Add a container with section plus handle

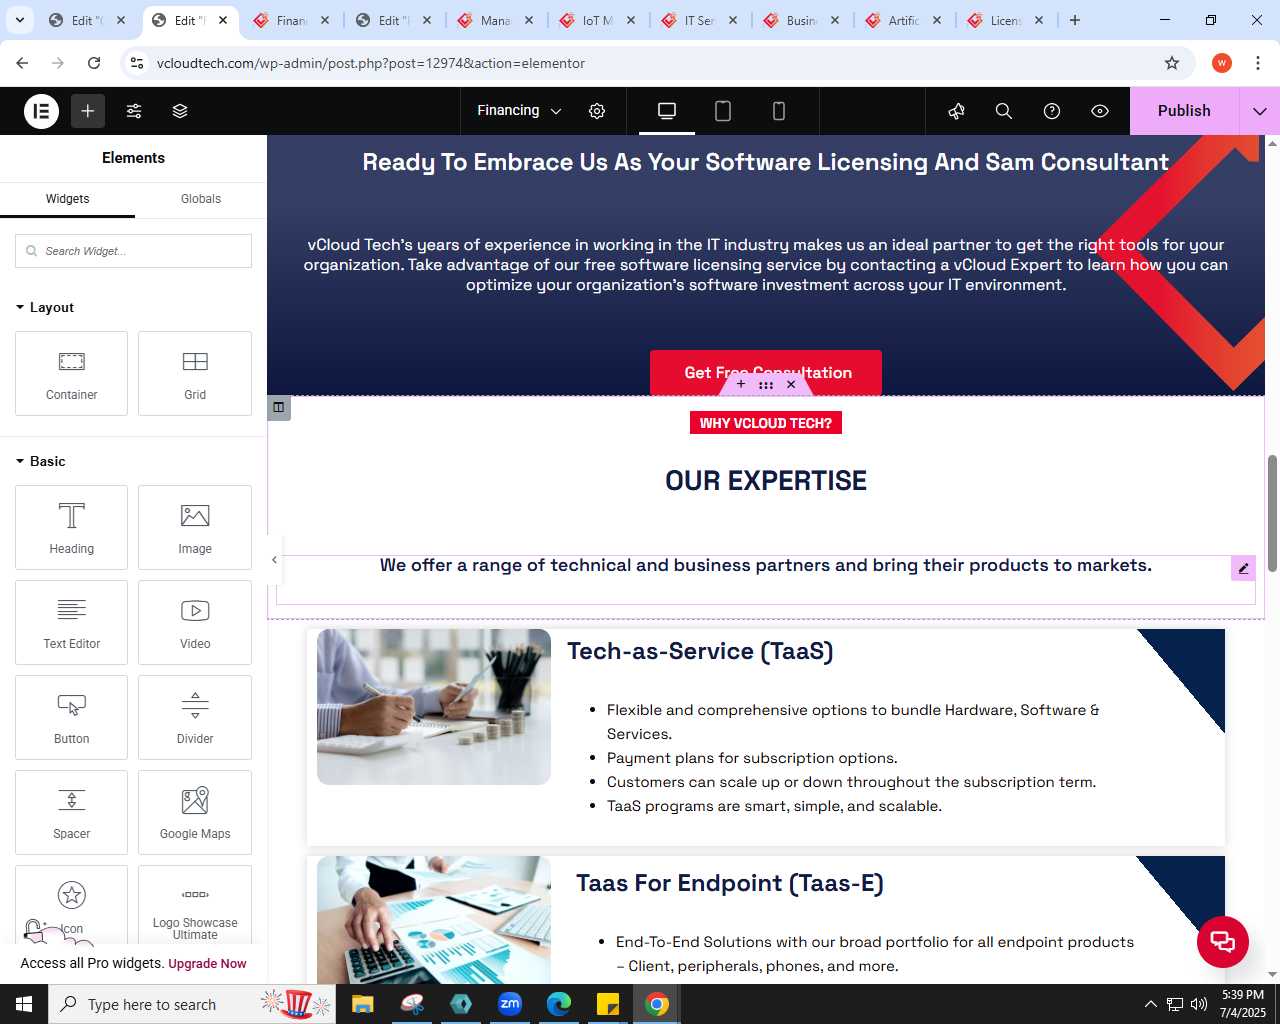point(741,384)
